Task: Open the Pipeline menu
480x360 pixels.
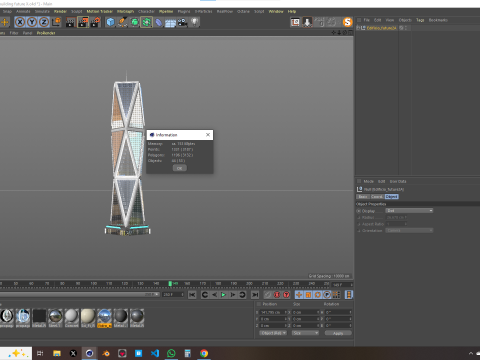Action: click(166, 11)
